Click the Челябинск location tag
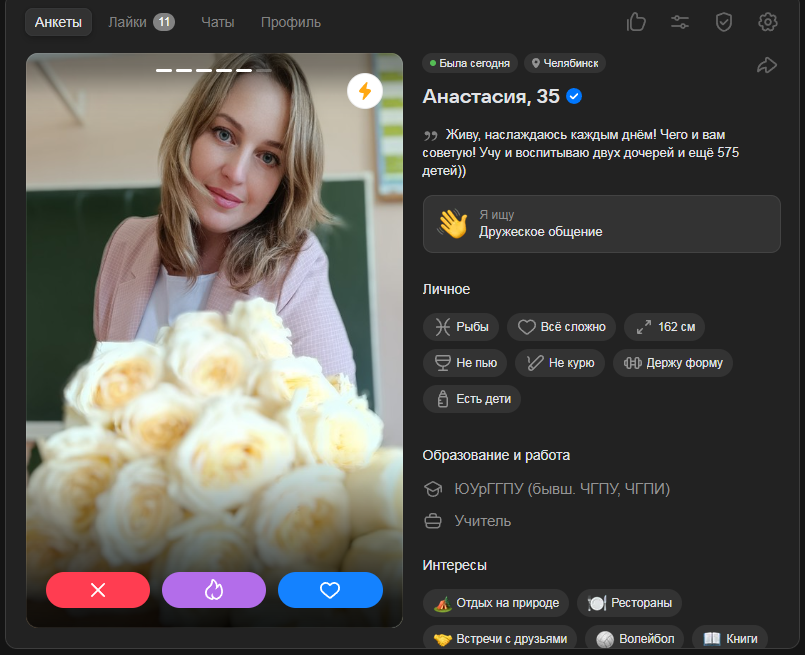 coord(565,63)
